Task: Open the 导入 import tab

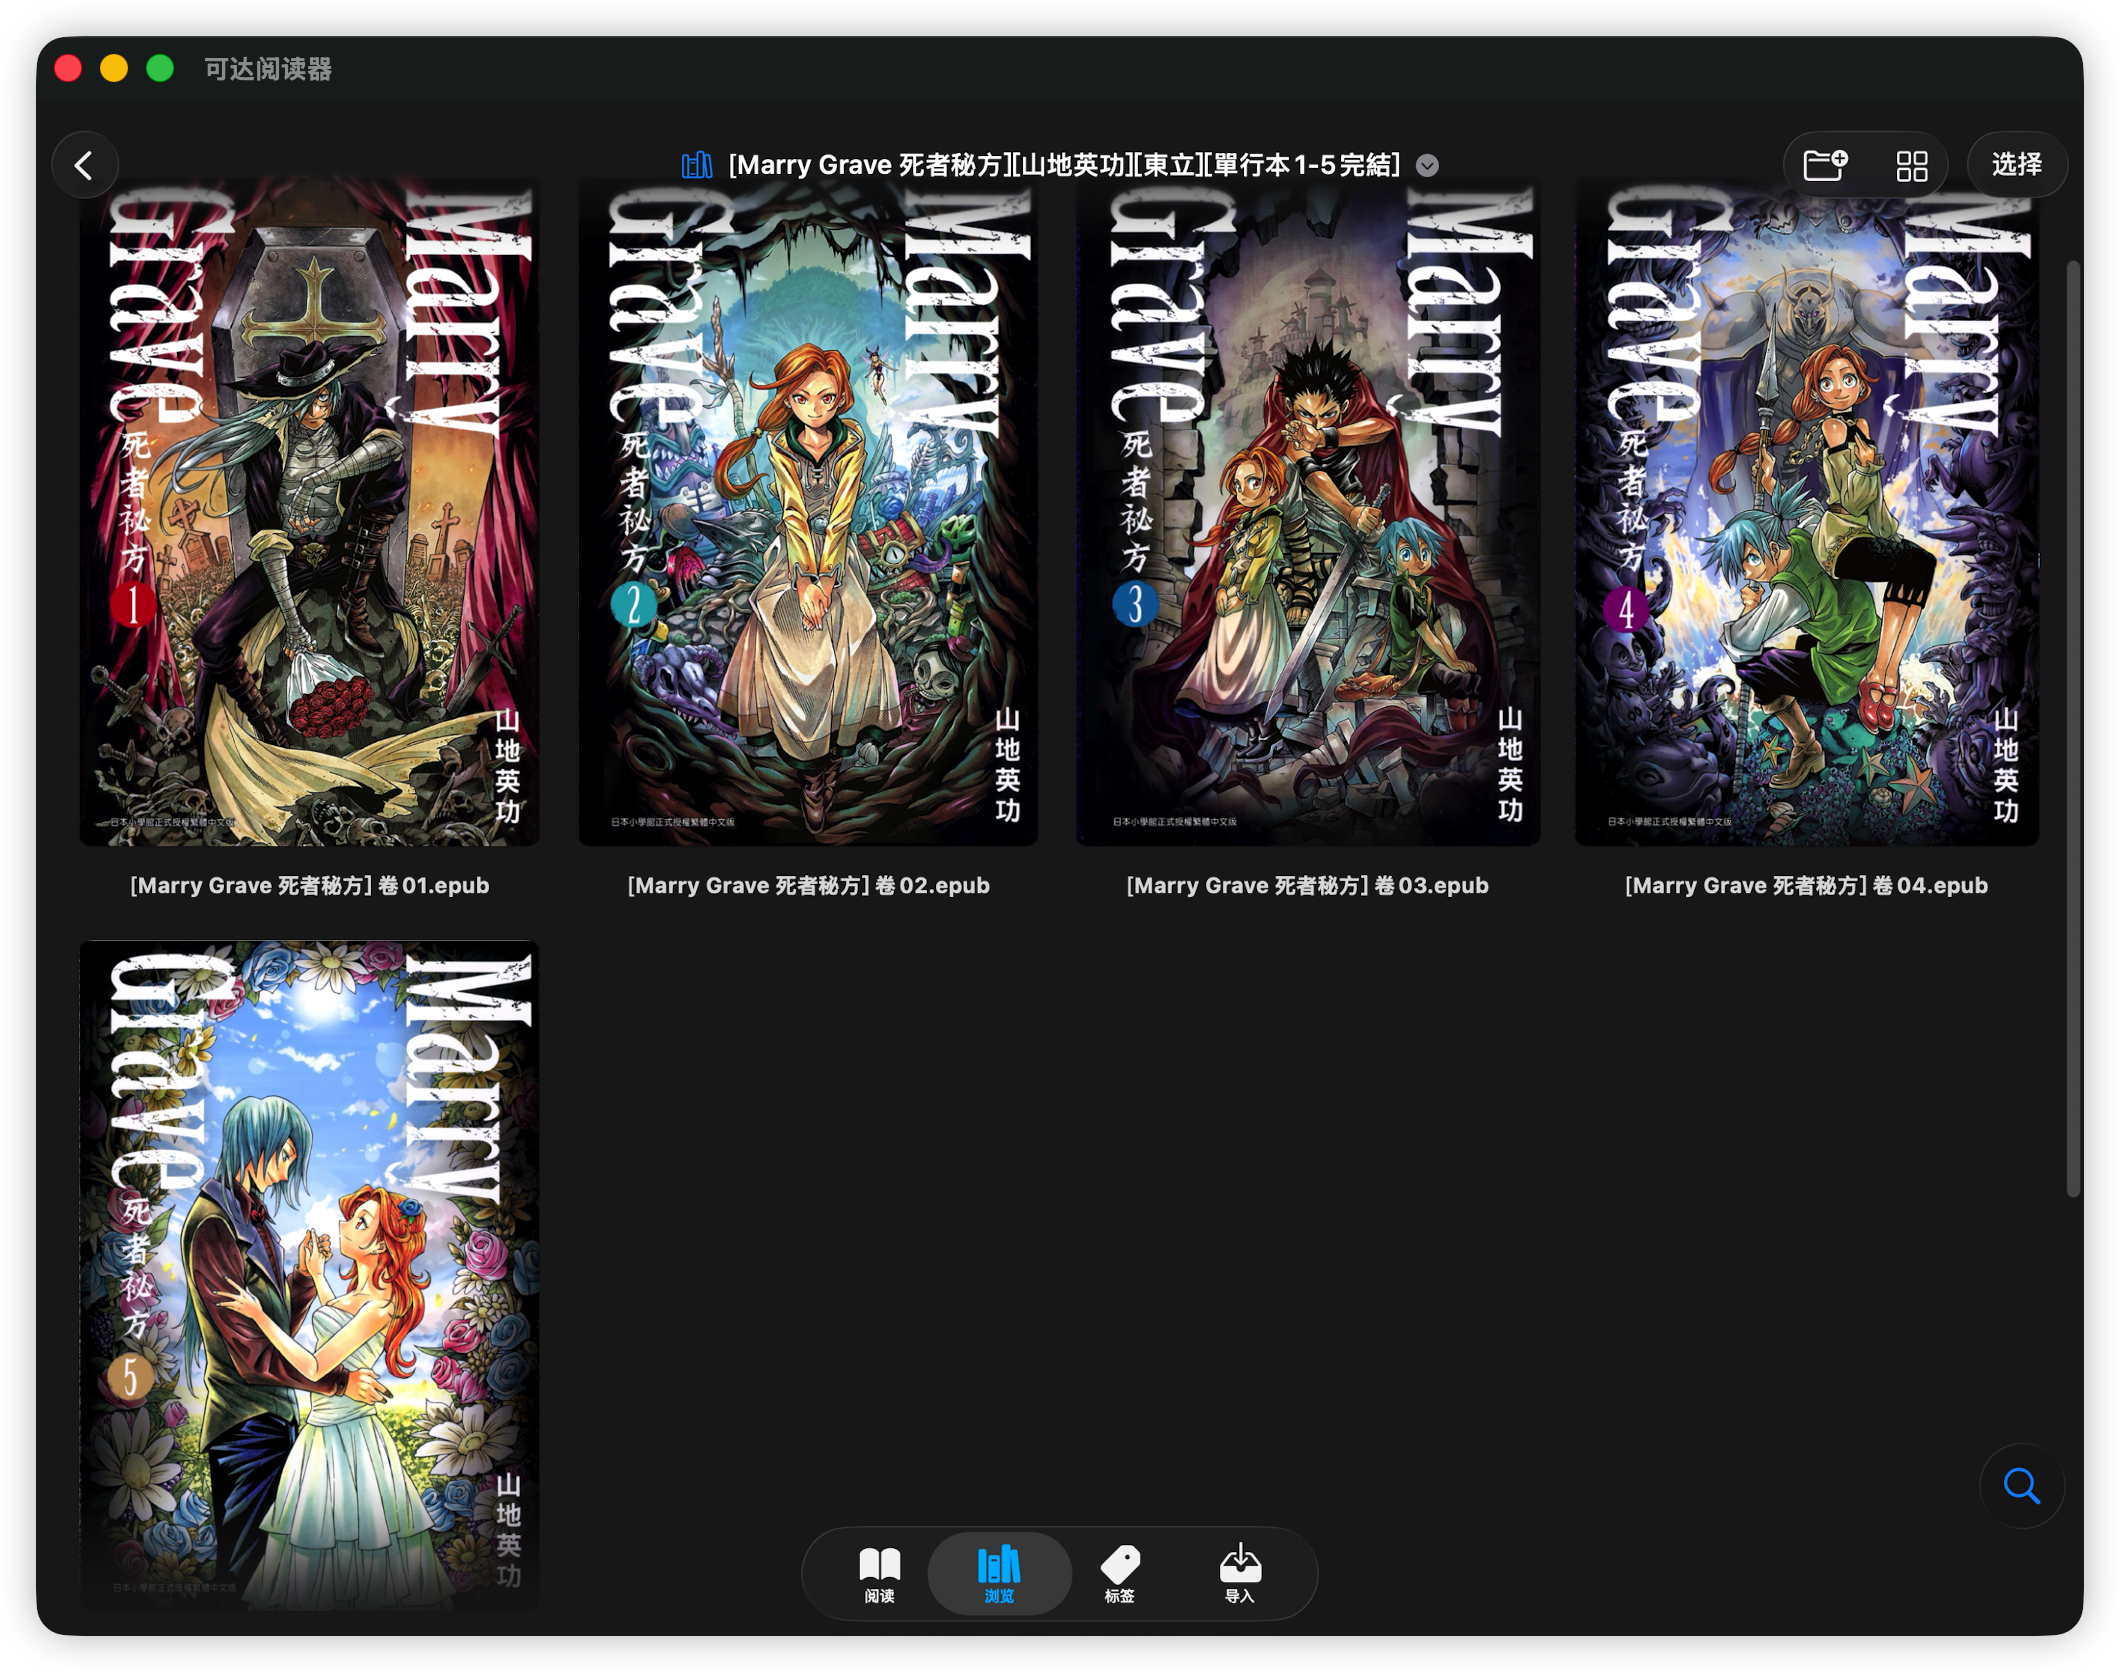Action: (x=1239, y=1573)
